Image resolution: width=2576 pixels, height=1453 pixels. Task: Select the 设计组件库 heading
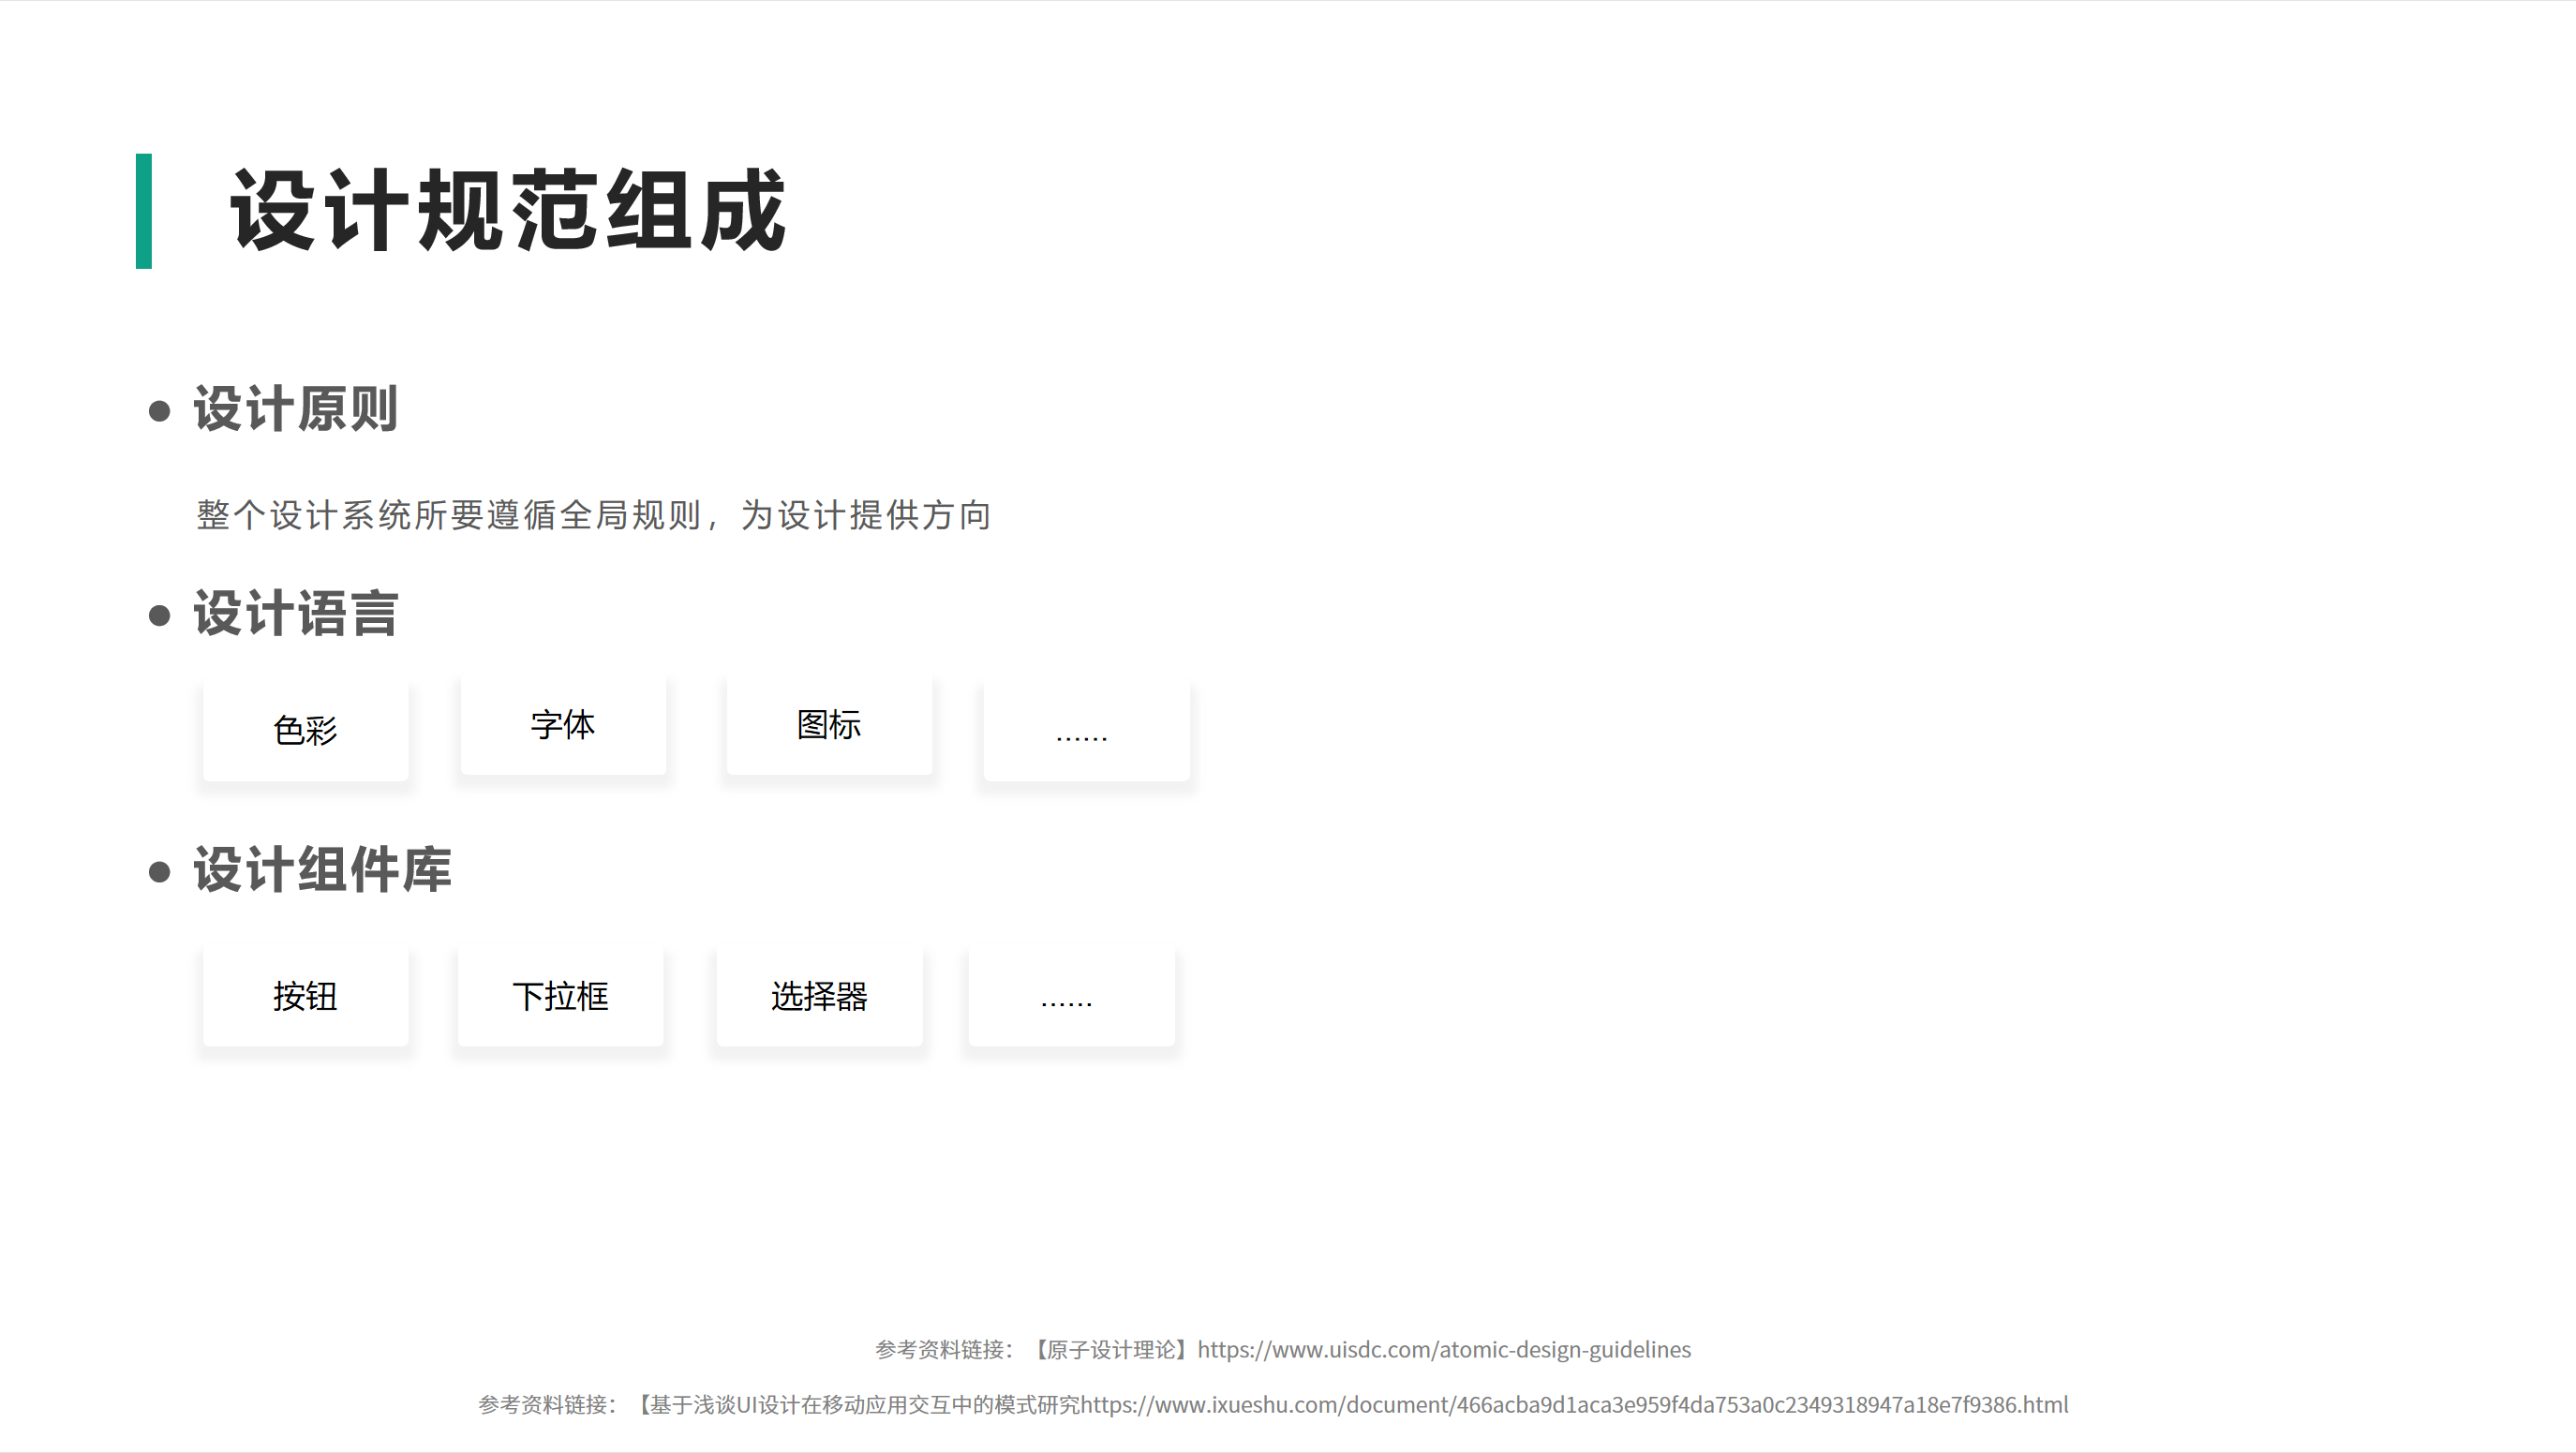(x=322, y=870)
